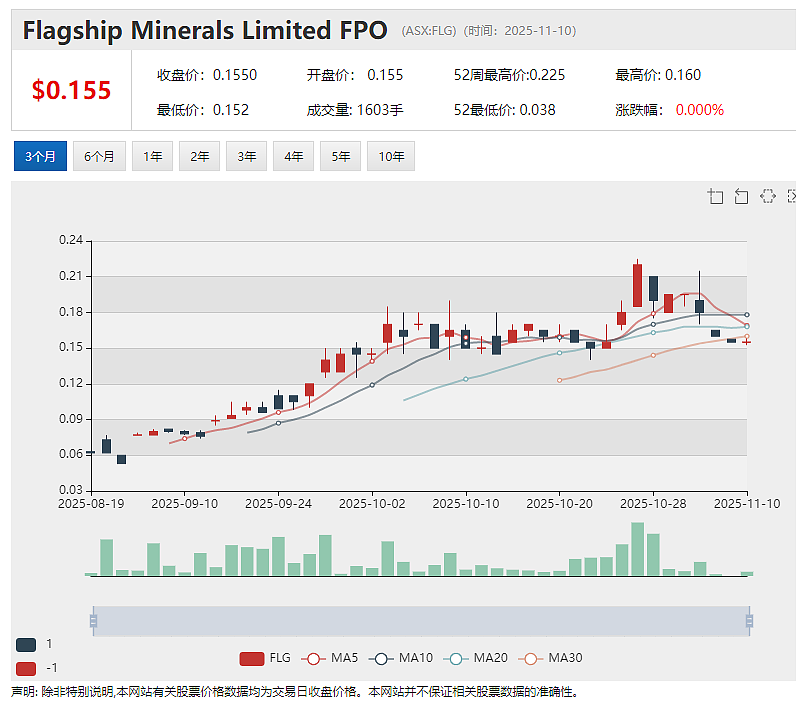Click the 52周最高价:0.225 text
The height and width of the screenshot is (711, 809).
[509, 75]
